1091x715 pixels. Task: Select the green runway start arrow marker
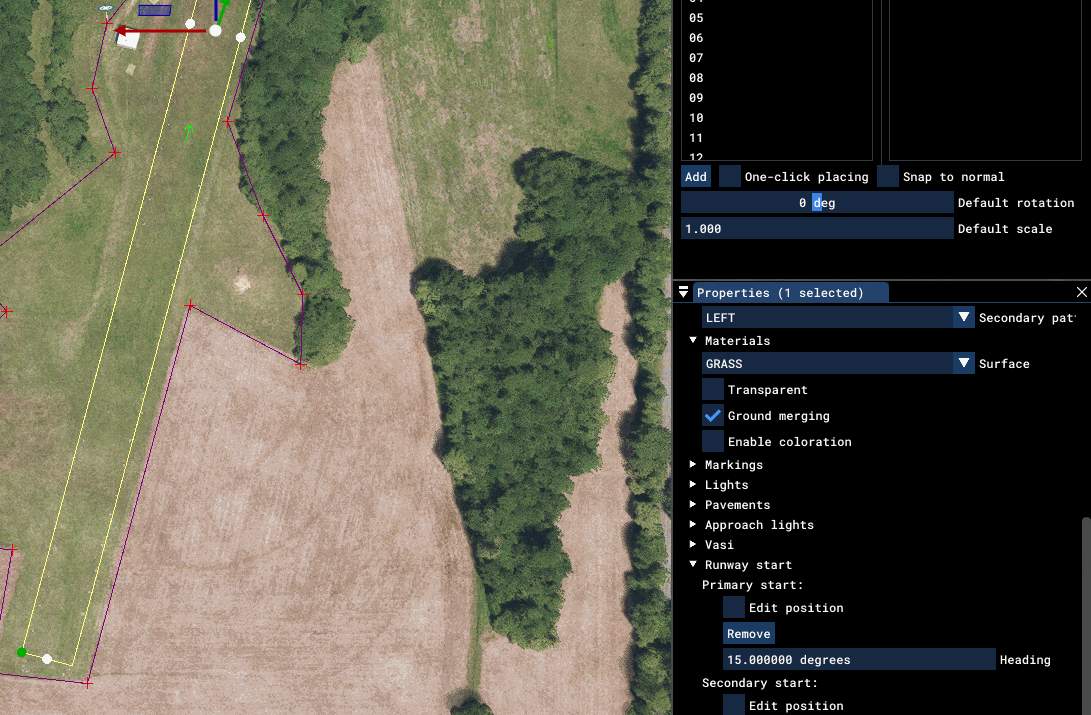(x=188, y=132)
